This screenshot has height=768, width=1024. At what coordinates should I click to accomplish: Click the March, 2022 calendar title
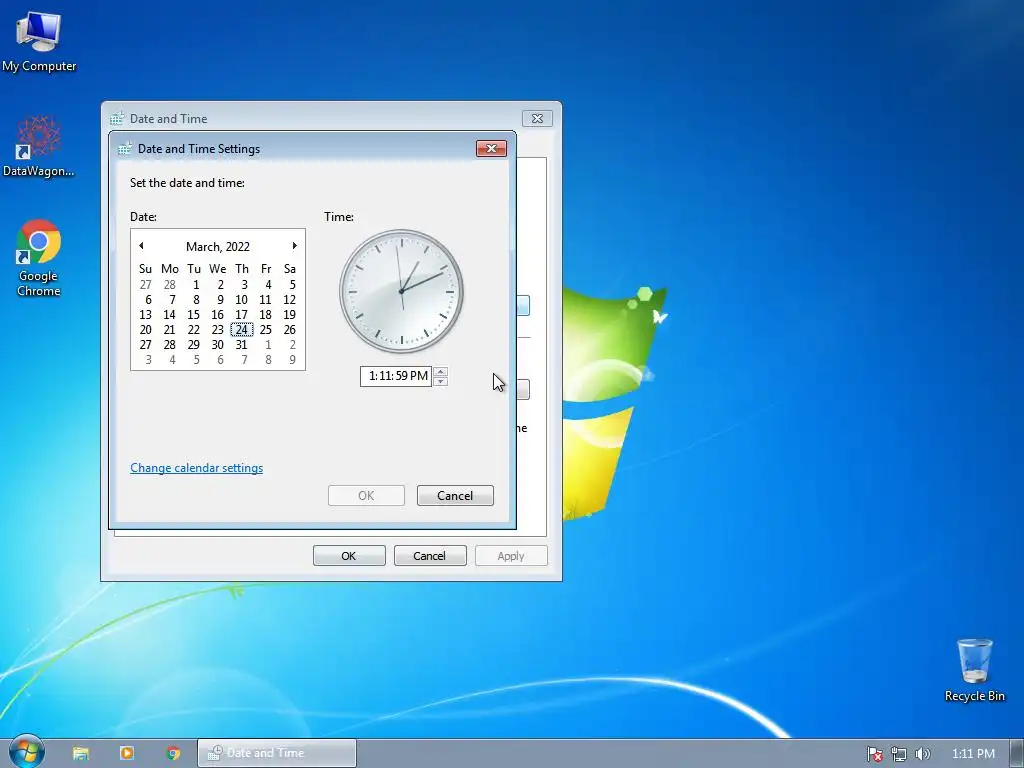pos(217,246)
